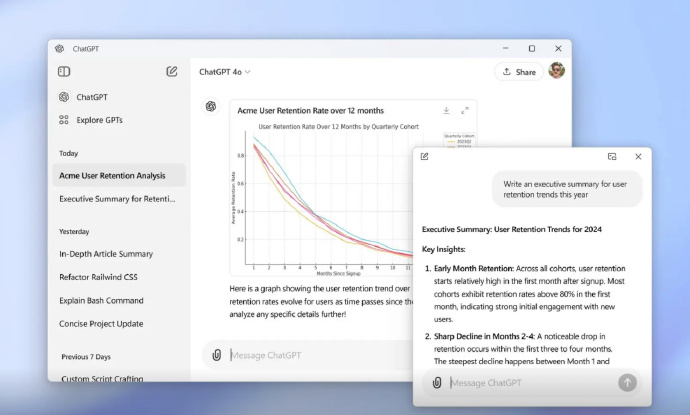This screenshot has width=690, height=415.
Task: Close the ChatGPT main window
Action: click(x=558, y=48)
